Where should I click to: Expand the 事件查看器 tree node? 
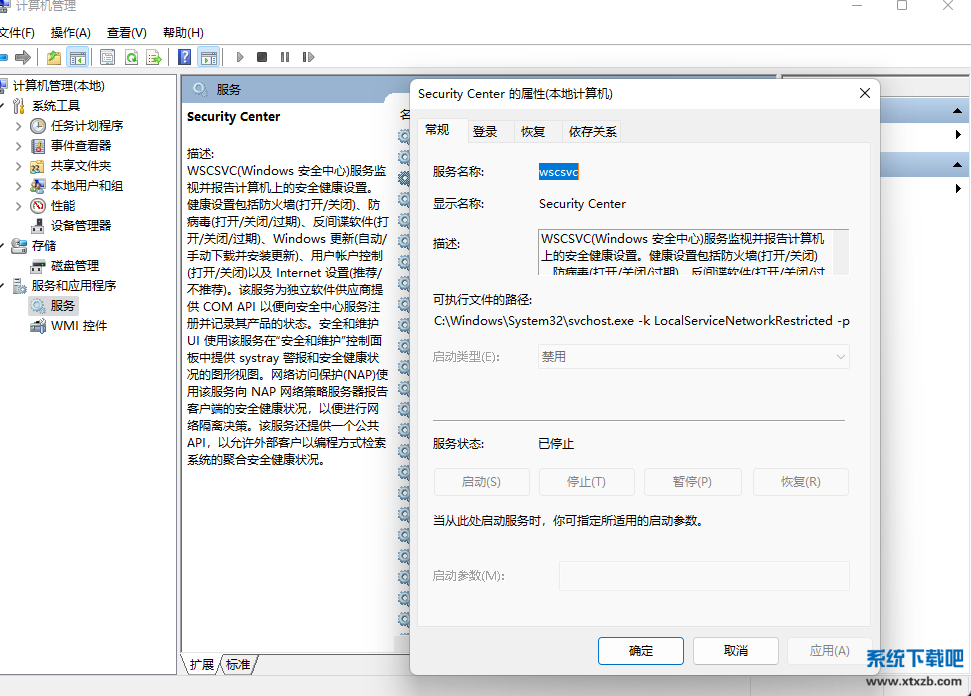pyautogui.click(x=18, y=146)
